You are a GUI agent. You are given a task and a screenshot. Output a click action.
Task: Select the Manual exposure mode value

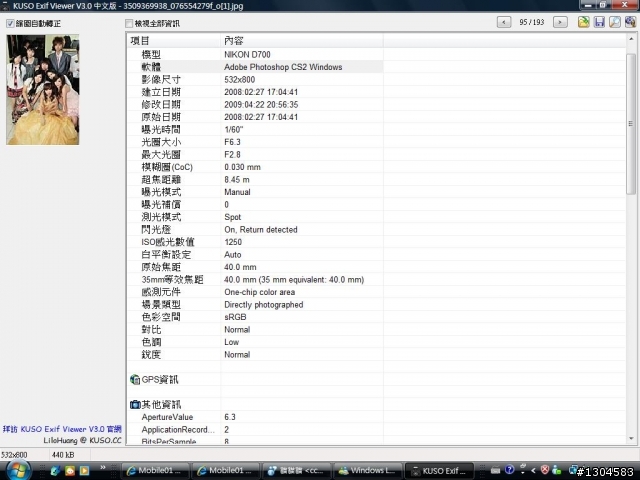[x=237, y=192]
